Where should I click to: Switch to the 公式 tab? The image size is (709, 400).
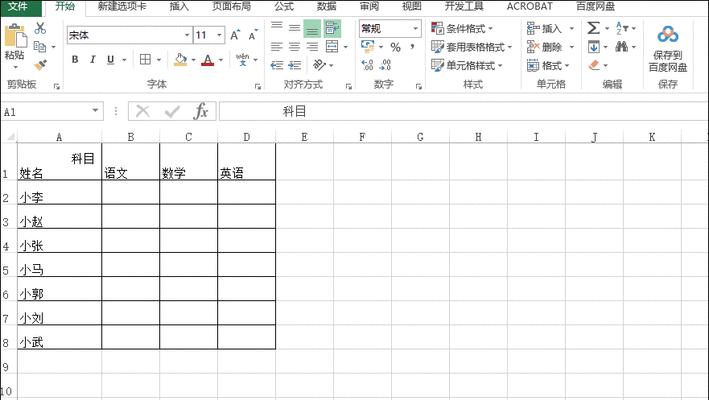click(284, 6)
